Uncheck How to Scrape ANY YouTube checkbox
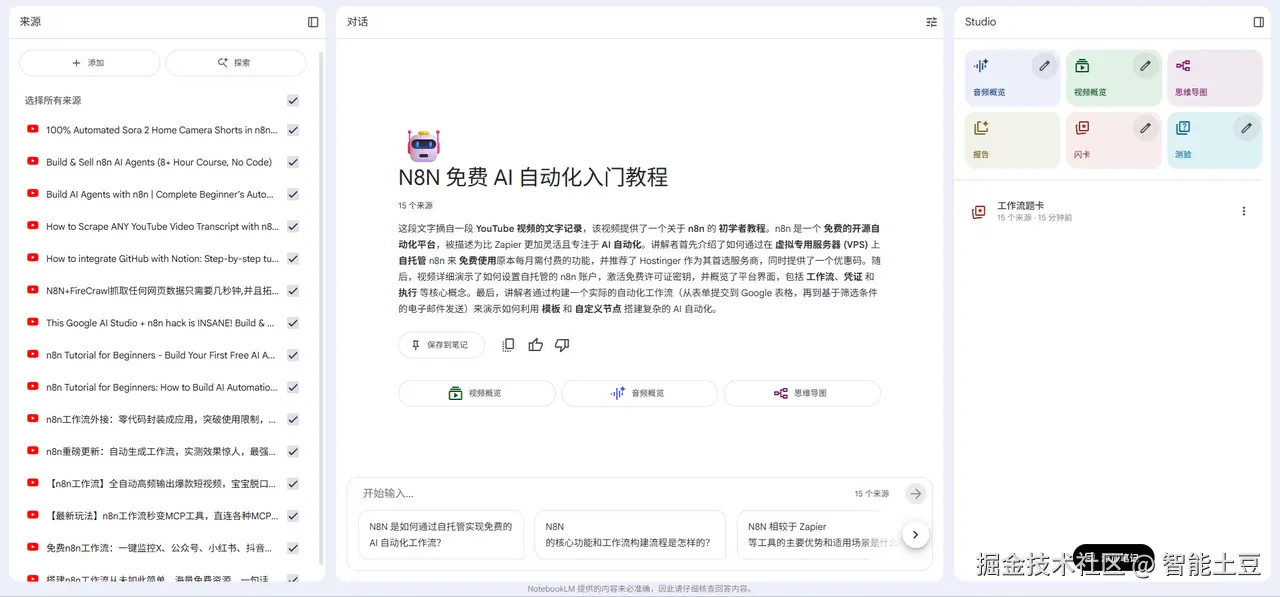Viewport: 1280px width, 597px height. pos(293,226)
